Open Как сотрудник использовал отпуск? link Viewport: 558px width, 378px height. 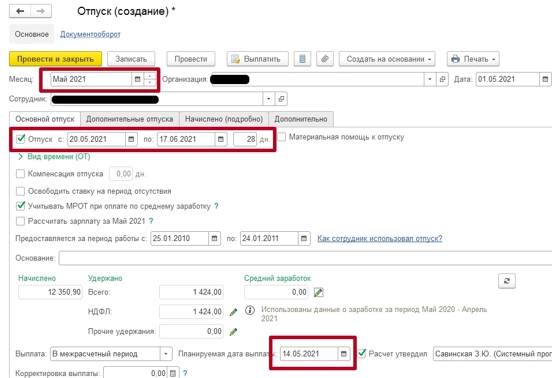click(380, 238)
